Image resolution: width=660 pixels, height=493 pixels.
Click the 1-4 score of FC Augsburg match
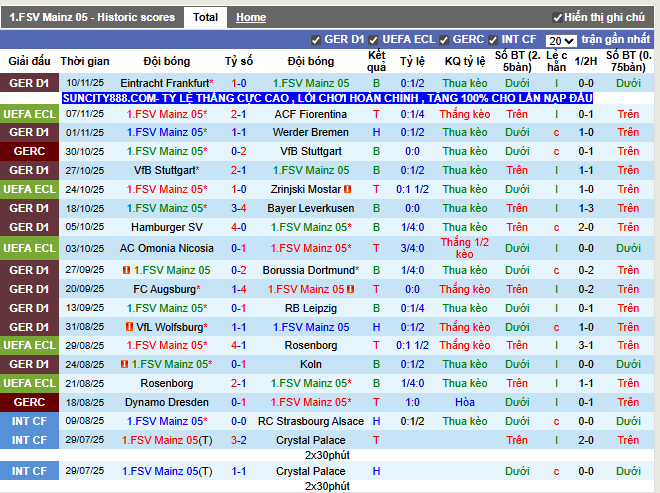[239, 289]
